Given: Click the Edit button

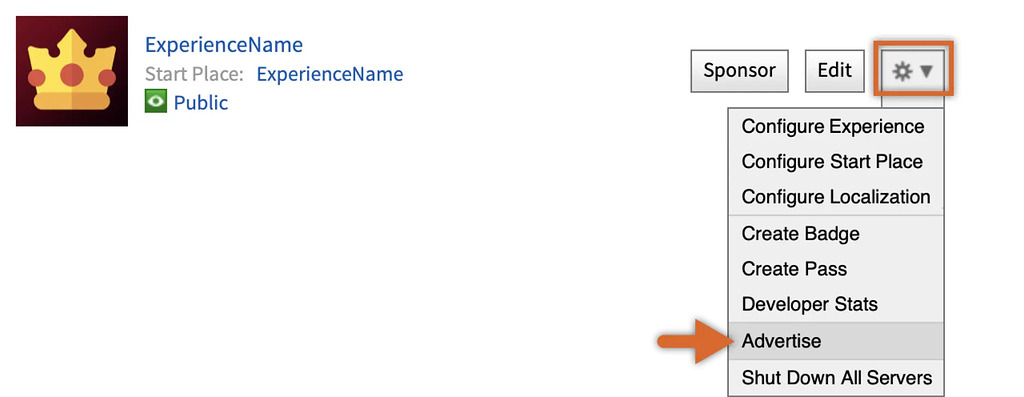Looking at the screenshot, I should pos(835,71).
